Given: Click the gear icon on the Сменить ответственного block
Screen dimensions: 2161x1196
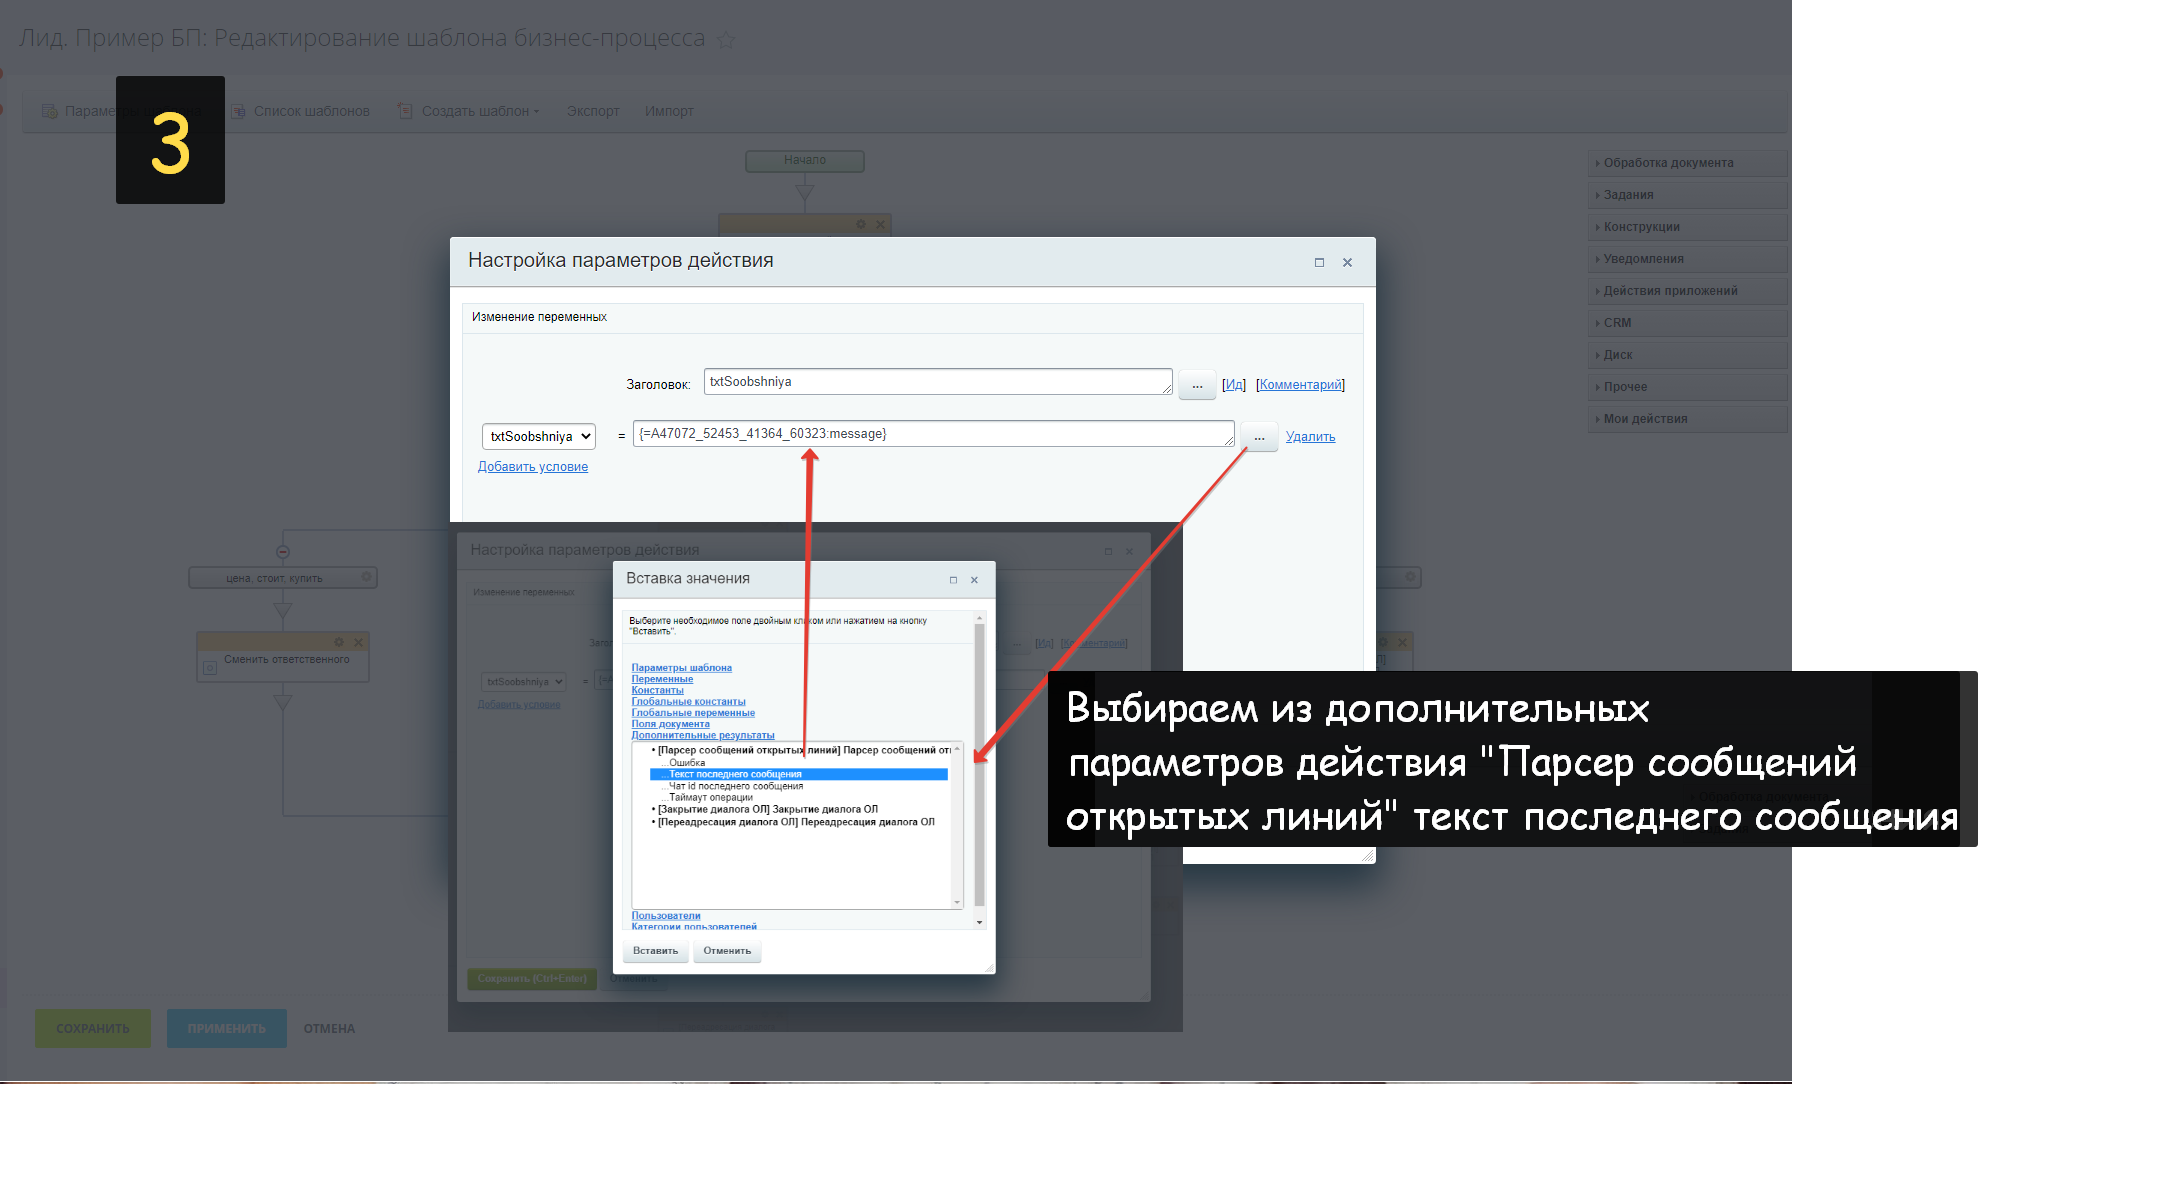Looking at the screenshot, I should point(339,642).
